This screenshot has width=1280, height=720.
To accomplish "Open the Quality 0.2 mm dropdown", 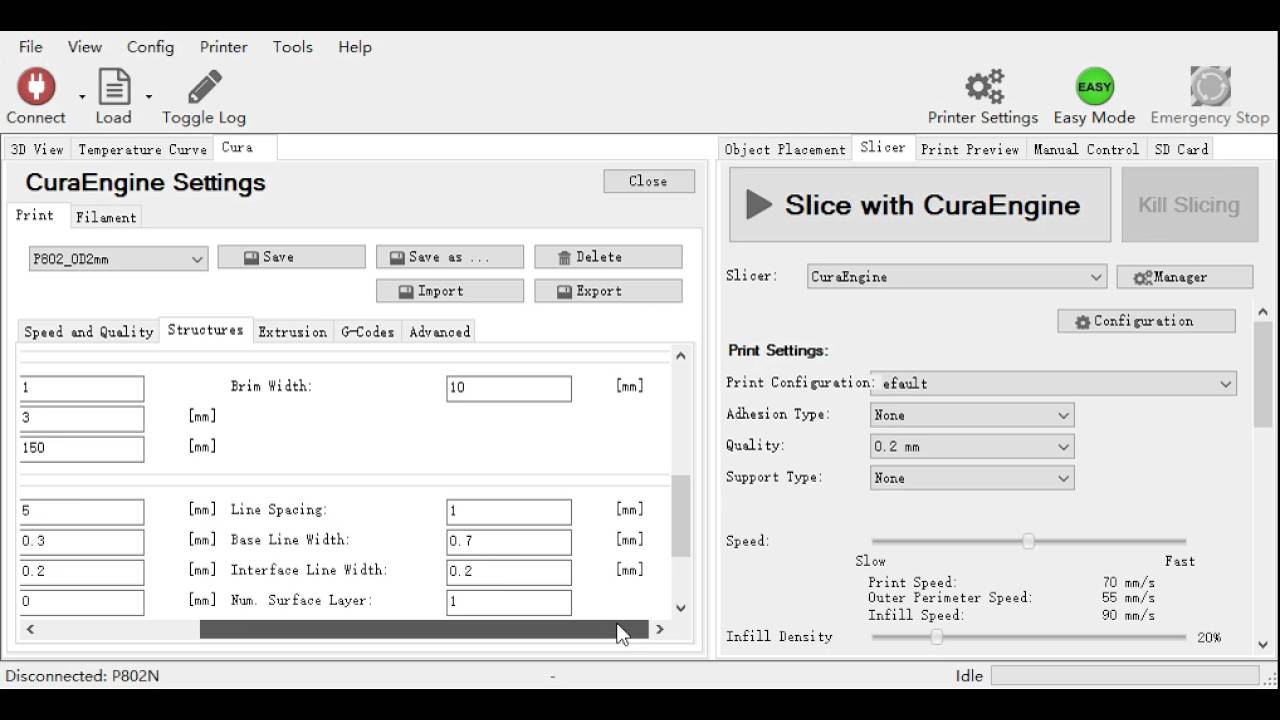I will [x=972, y=447].
